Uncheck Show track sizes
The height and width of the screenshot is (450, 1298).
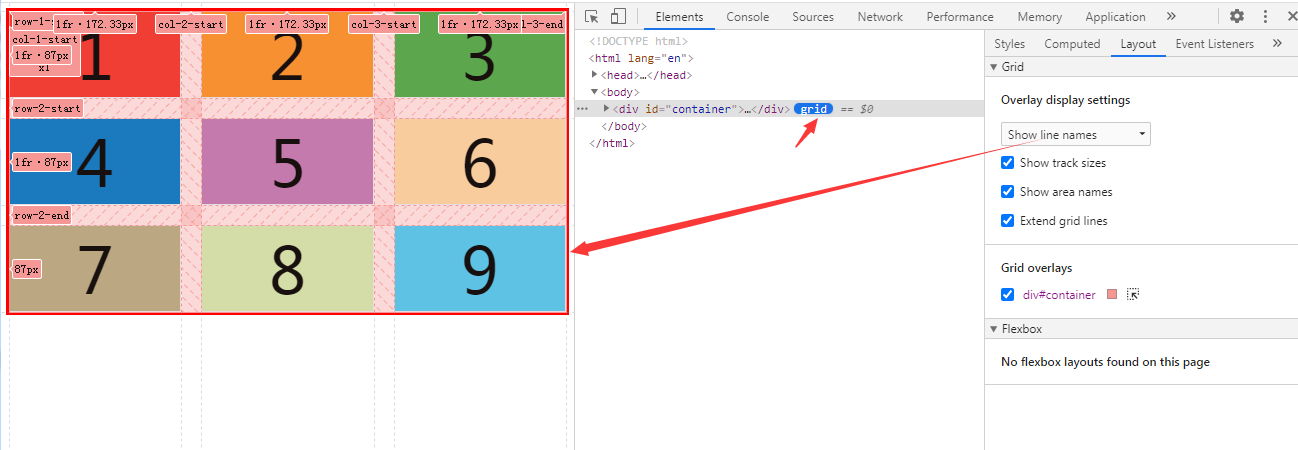[x=1008, y=163]
